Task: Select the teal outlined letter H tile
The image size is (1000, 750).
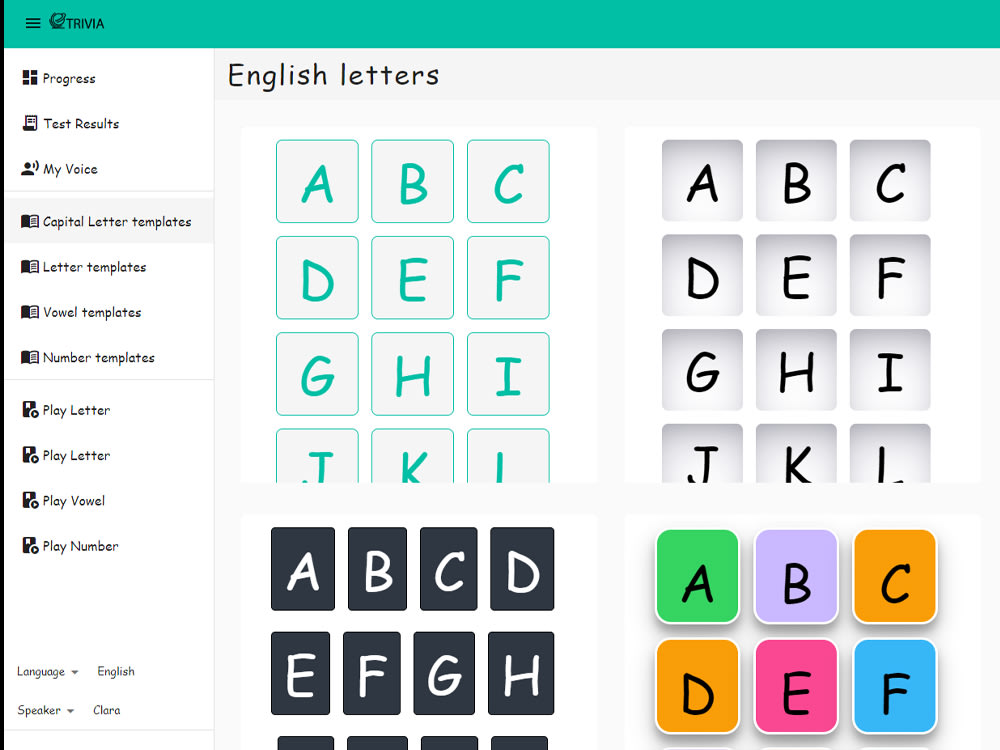Action: click(x=413, y=374)
